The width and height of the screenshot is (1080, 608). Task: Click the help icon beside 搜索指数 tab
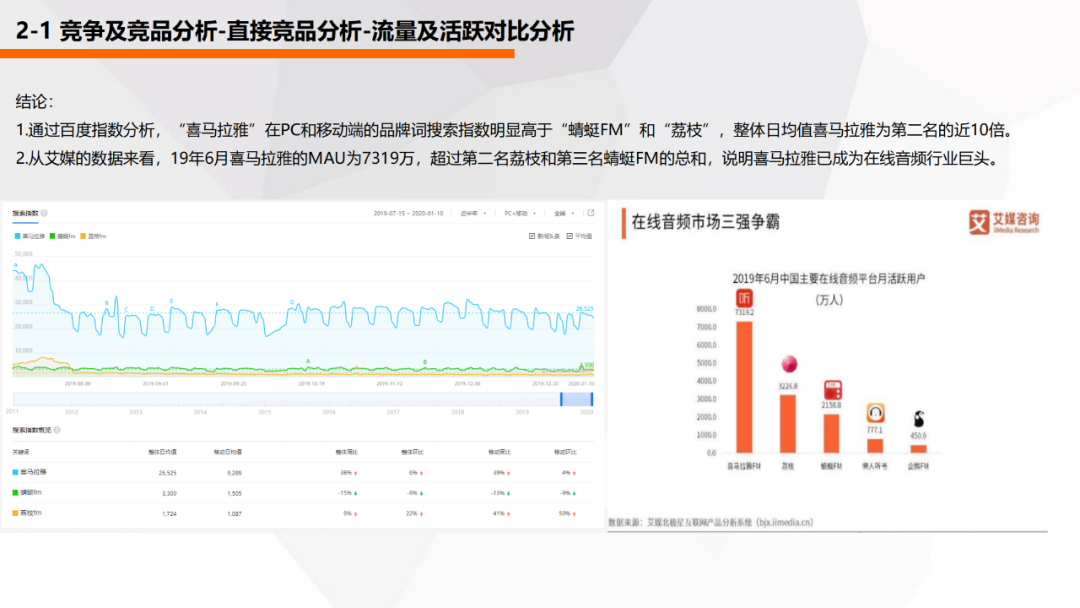coord(45,213)
